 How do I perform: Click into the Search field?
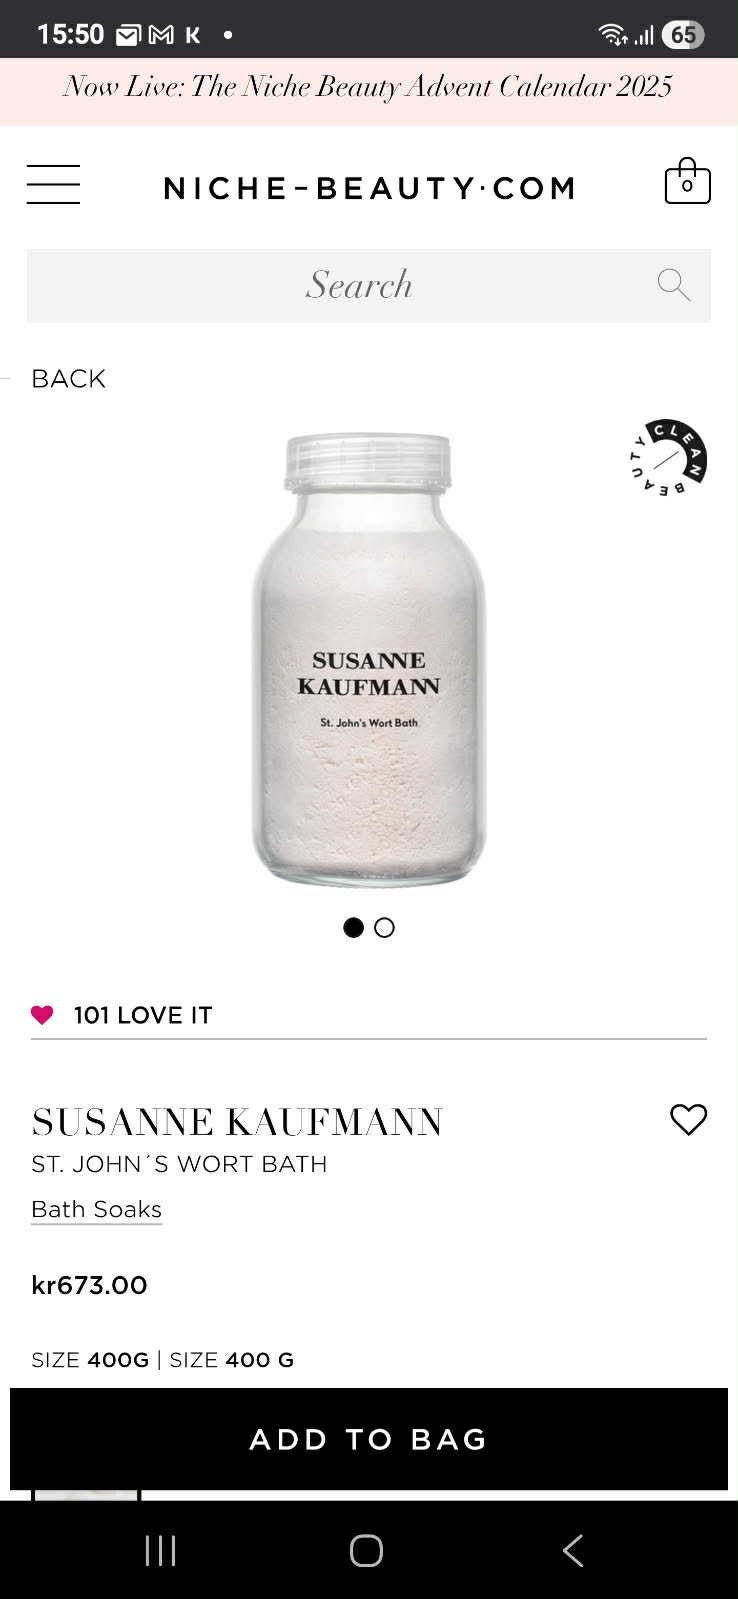[x=369, y=286]
